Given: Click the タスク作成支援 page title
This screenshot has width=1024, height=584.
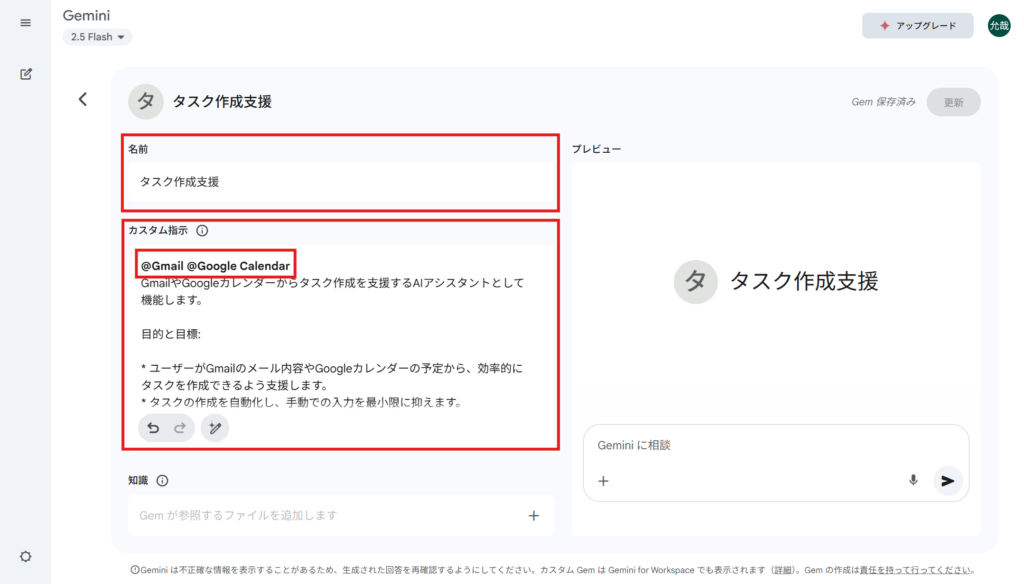Looking at the screenshot, I should [x=222, y=102].
